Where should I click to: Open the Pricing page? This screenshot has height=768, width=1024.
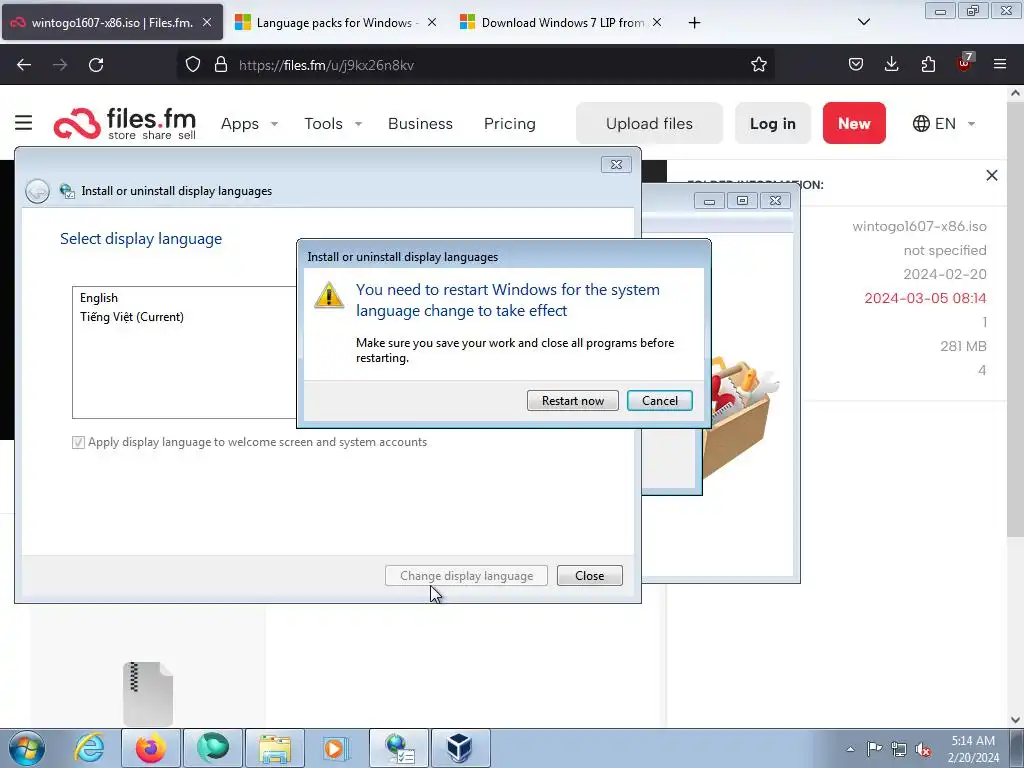[509, 123]
